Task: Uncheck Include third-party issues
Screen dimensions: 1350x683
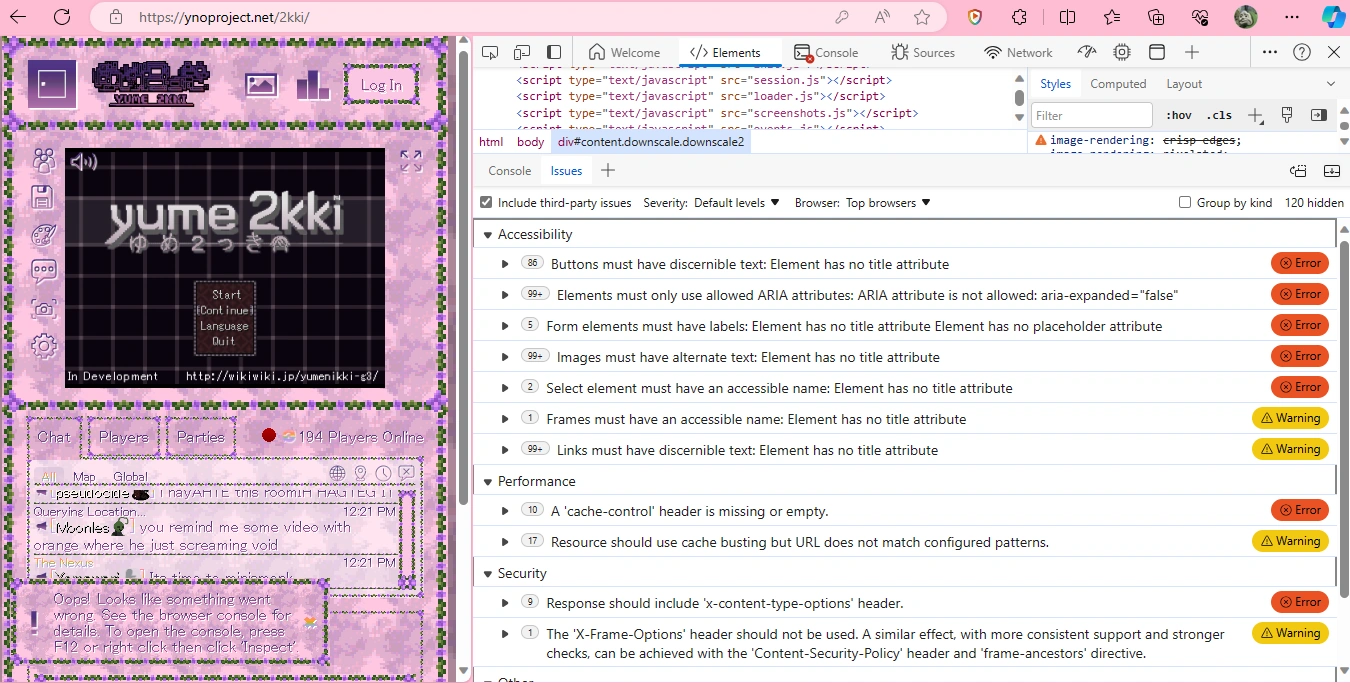Action: point(485,202)
